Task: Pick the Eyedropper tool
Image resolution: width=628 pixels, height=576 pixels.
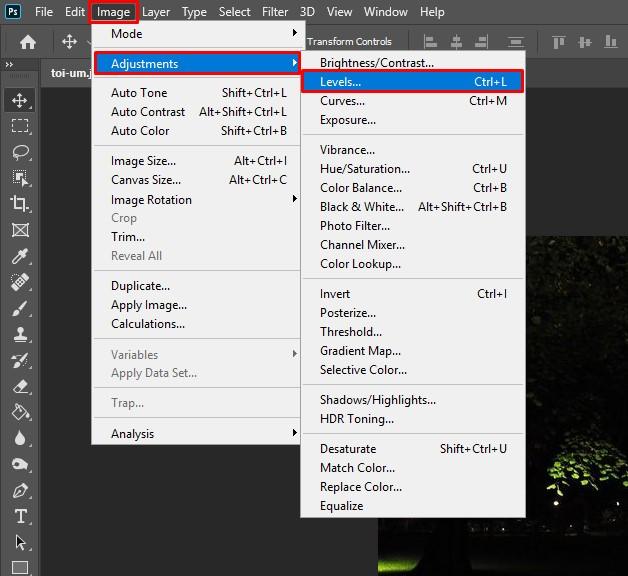Action: pos(20,256)
